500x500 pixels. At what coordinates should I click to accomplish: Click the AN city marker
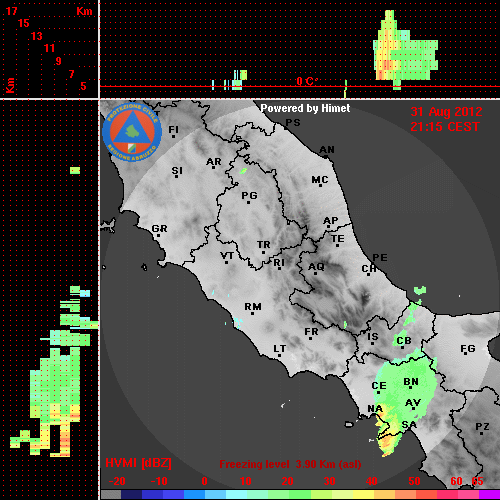tap(326, 156)
